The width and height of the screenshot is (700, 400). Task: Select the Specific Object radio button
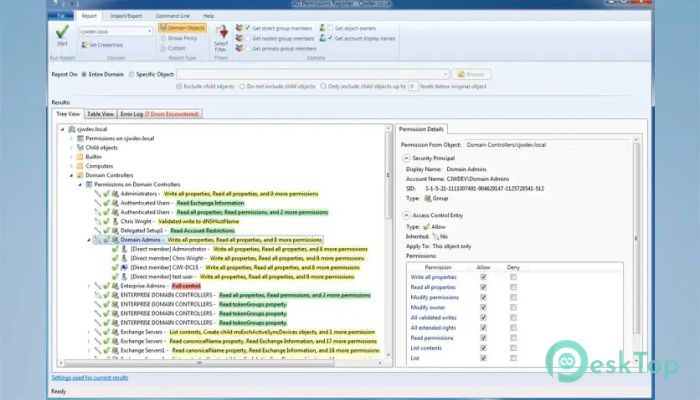point(131,75)
